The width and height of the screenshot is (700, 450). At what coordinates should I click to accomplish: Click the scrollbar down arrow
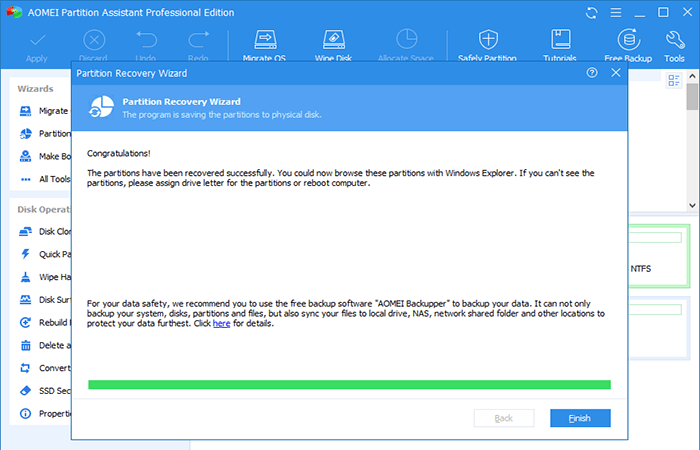692,205
